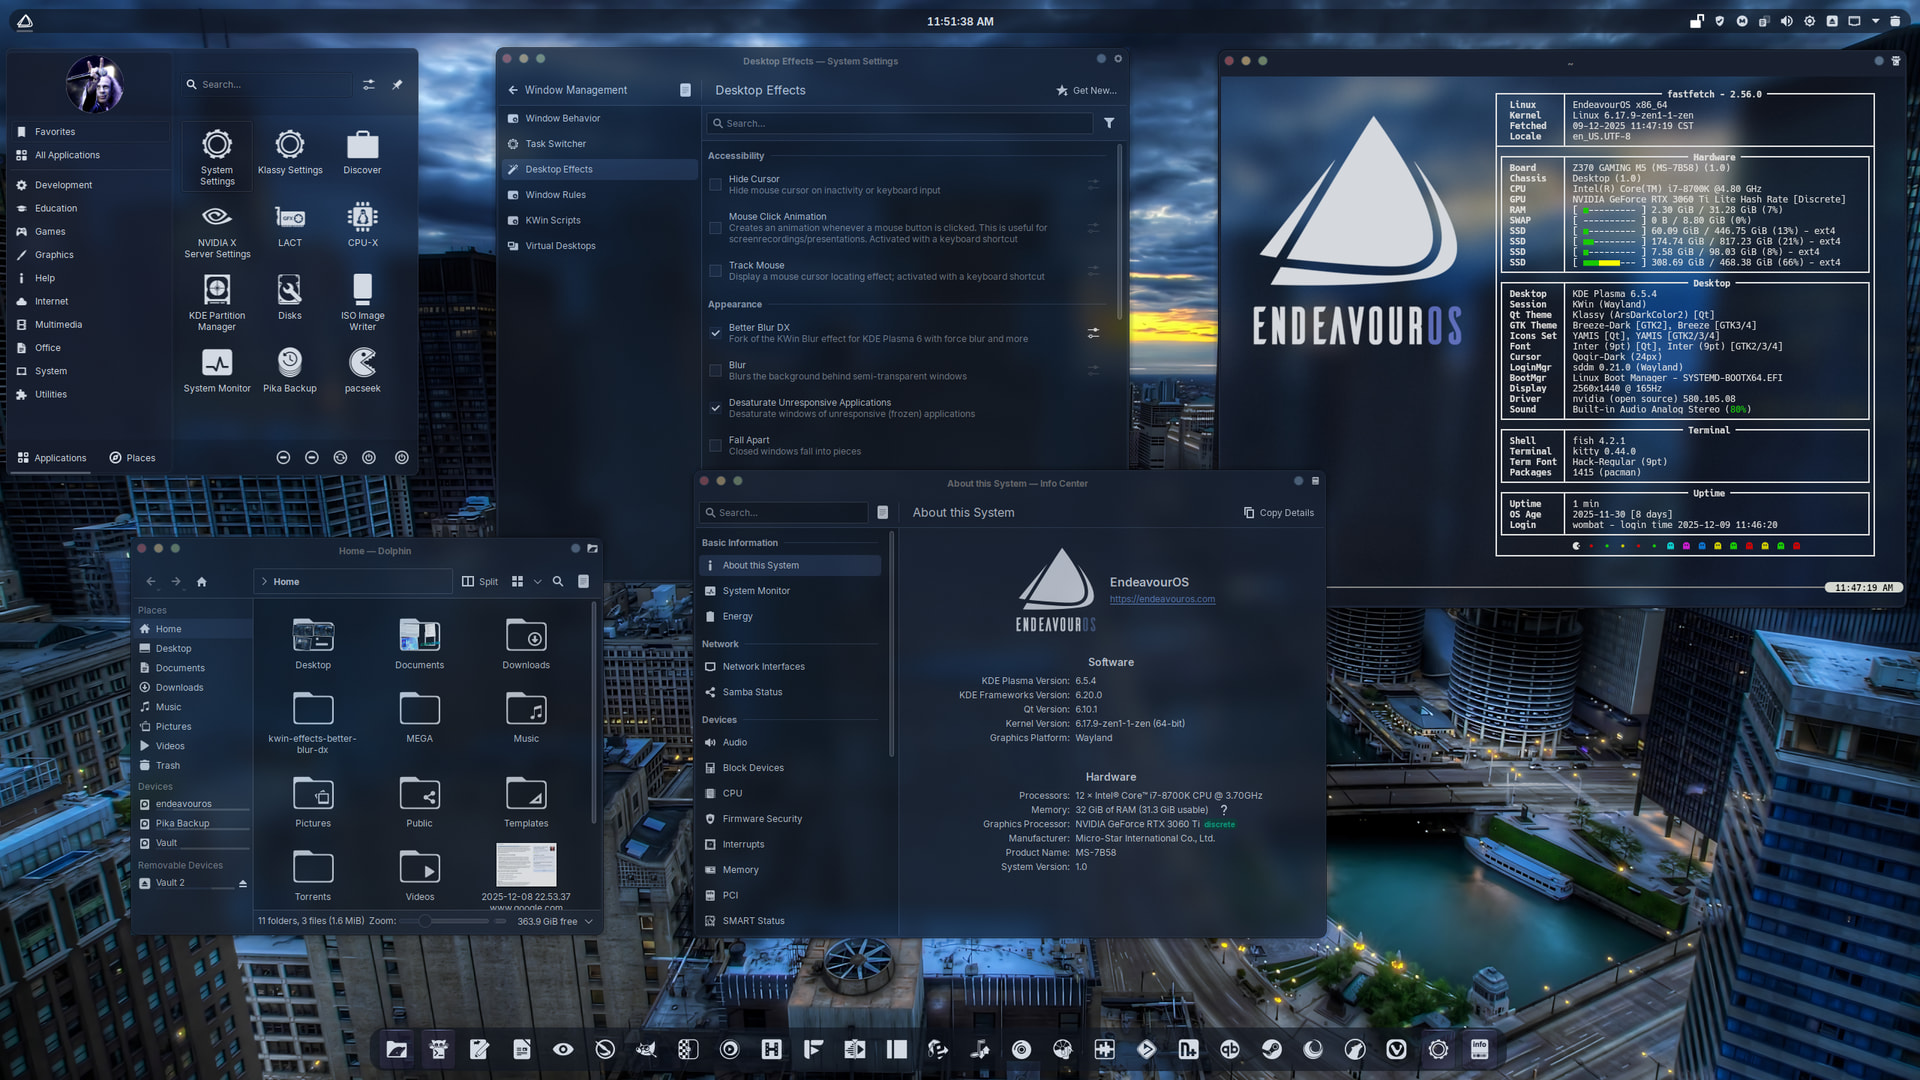Image resolution: width=1920 pixels, height=1080 pixels.
Task: Launch NVIDIA X Server Settings
Action: 217,231
